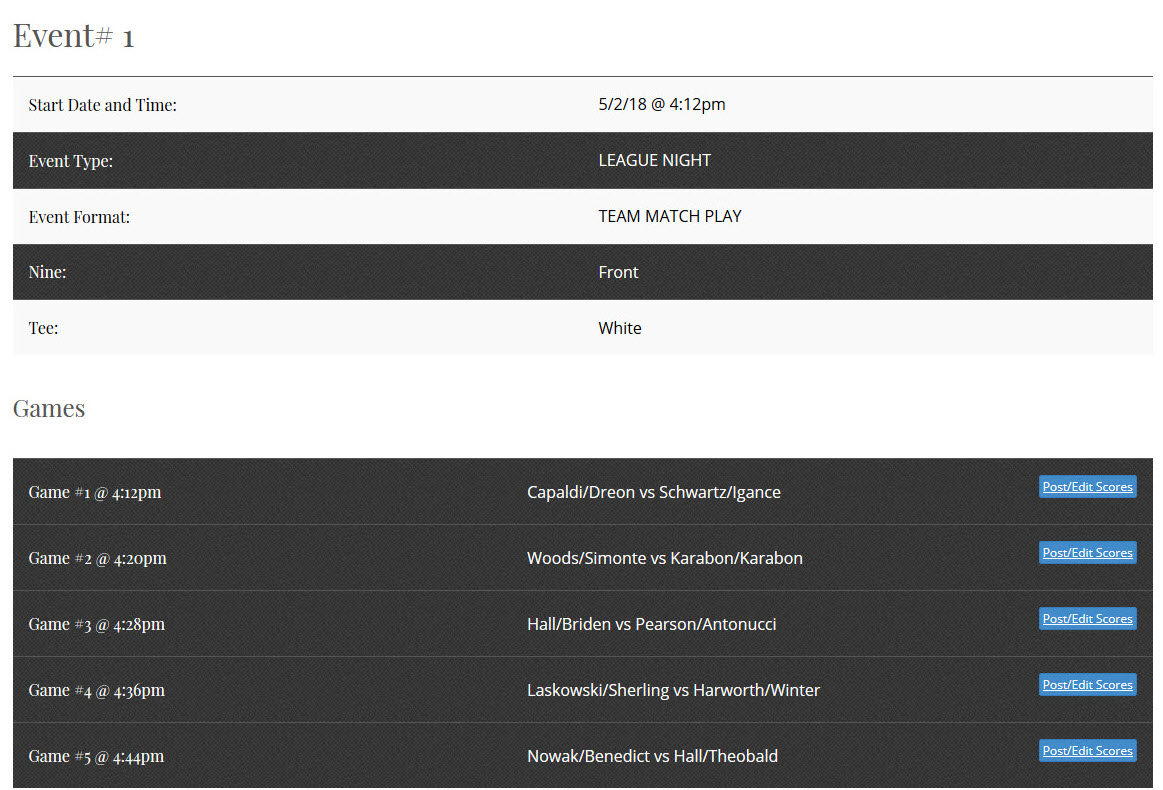This screenshot has height=790, width=1163.
Task: Select the Game #1 @ 4:12pm label
Action: (x=94, y=492)
